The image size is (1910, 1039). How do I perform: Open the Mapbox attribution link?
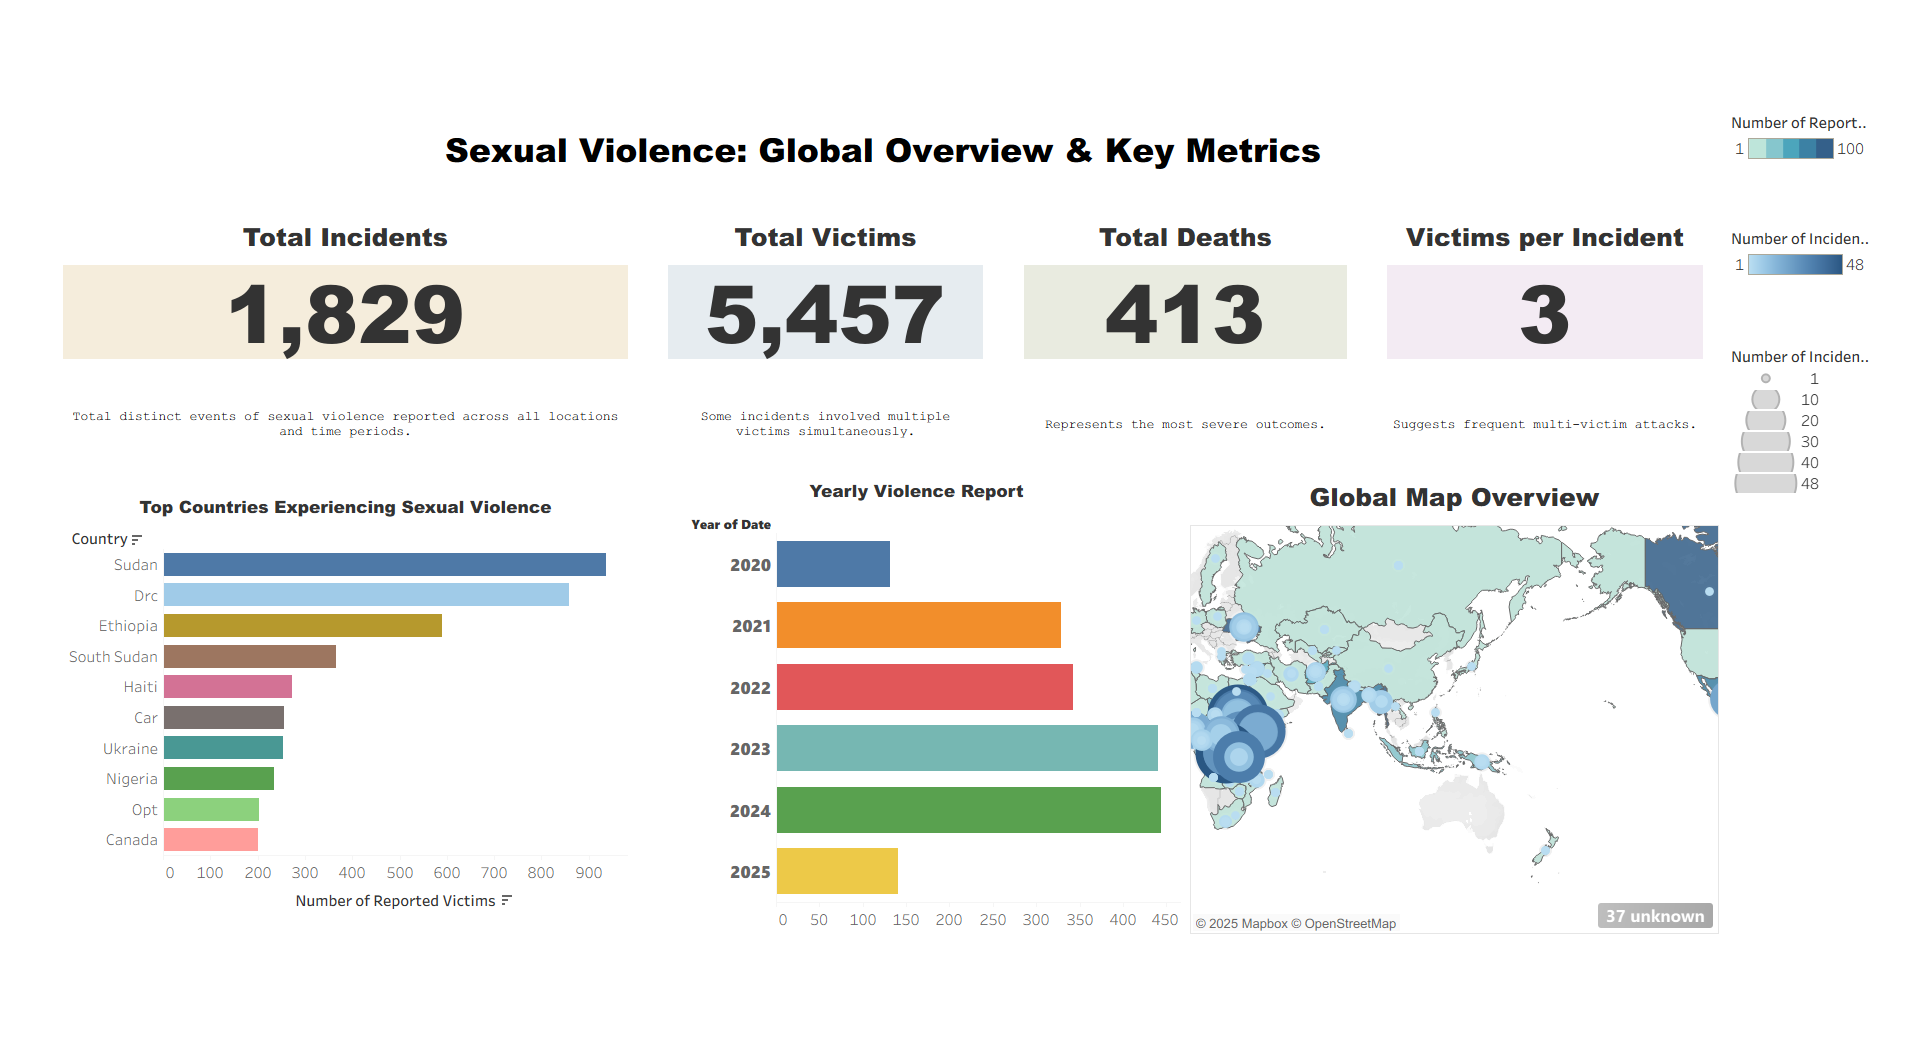tap(1241, 924)
